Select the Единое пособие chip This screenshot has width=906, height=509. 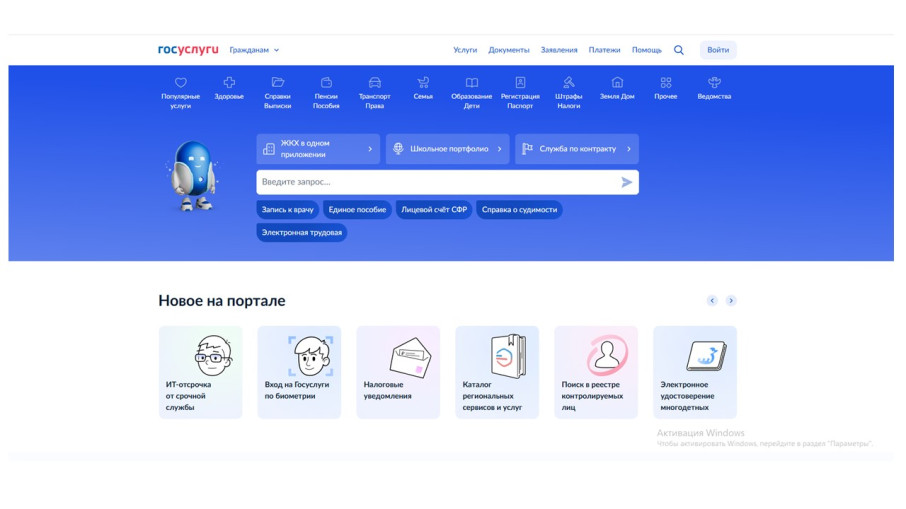(357, 210)
